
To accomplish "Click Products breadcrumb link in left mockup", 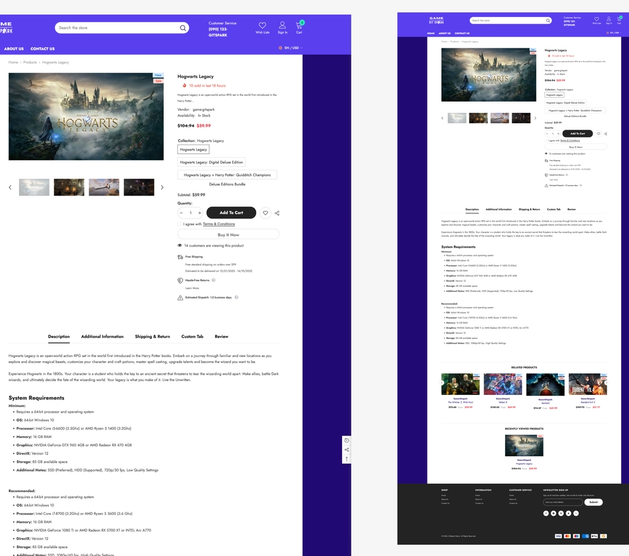I will 30,62.
